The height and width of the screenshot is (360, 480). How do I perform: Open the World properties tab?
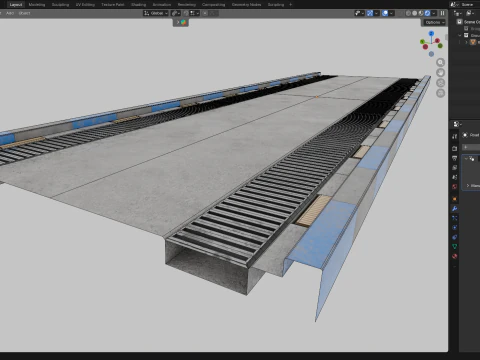point(455,187)
